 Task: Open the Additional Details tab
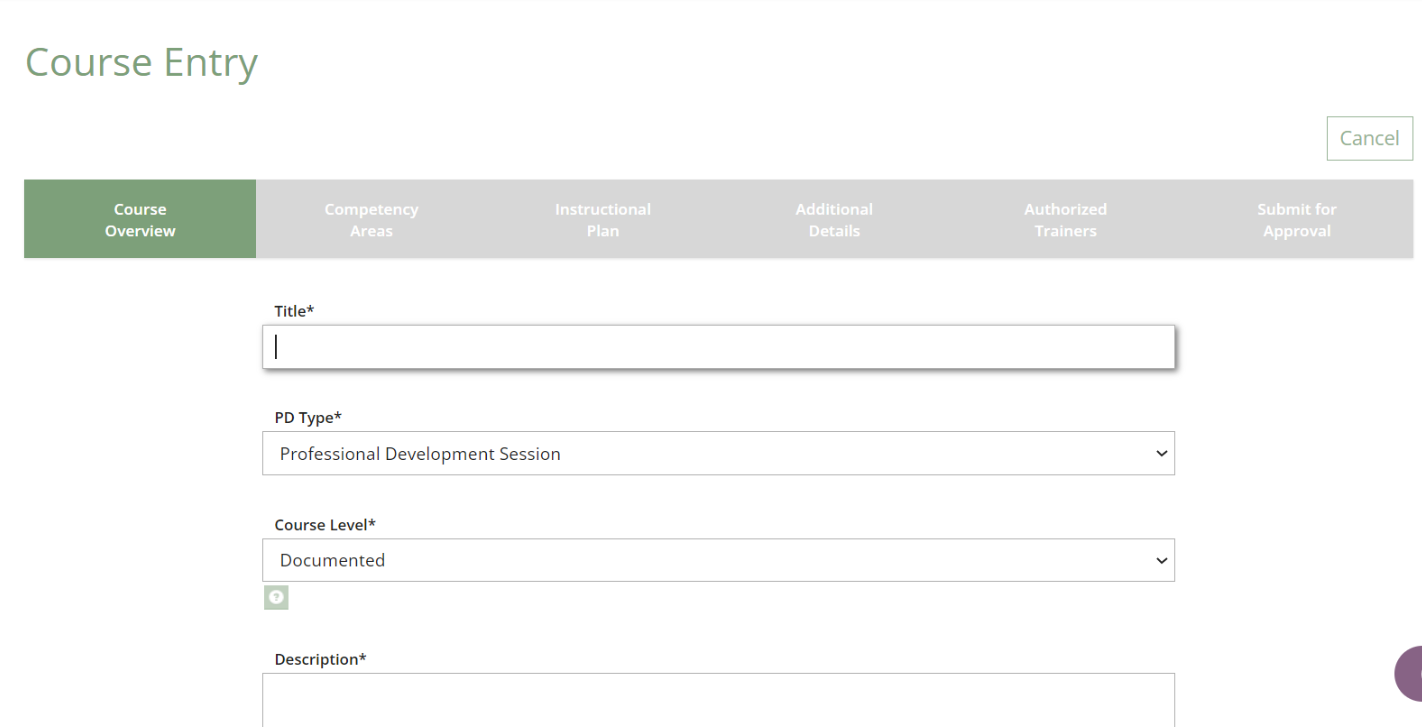pos(834,220)
